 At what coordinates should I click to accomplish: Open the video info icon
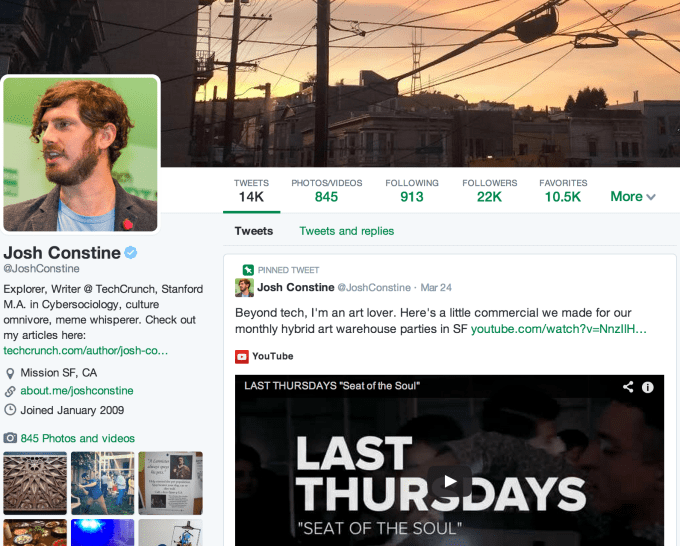tap(647, 387)
